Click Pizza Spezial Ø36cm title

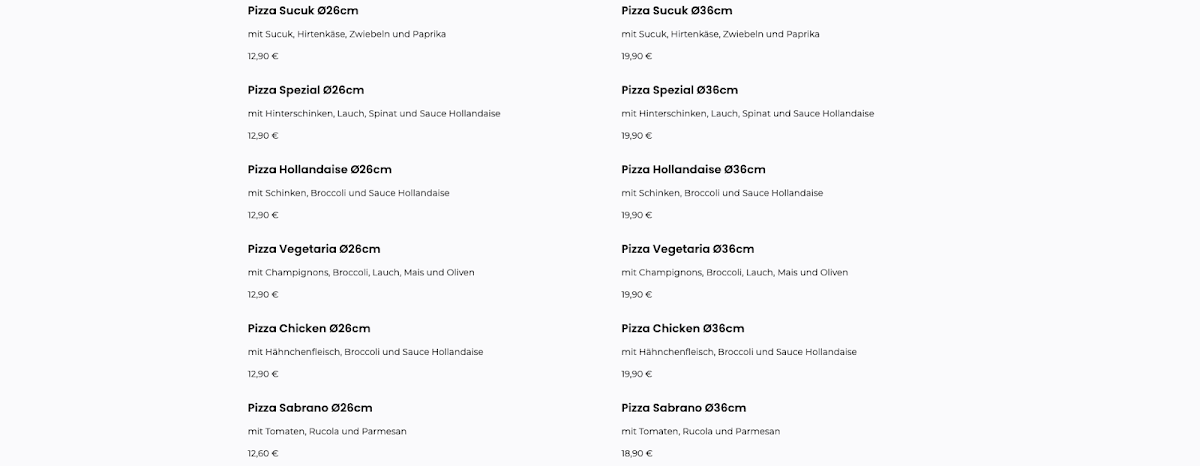[x=680, y=90]
